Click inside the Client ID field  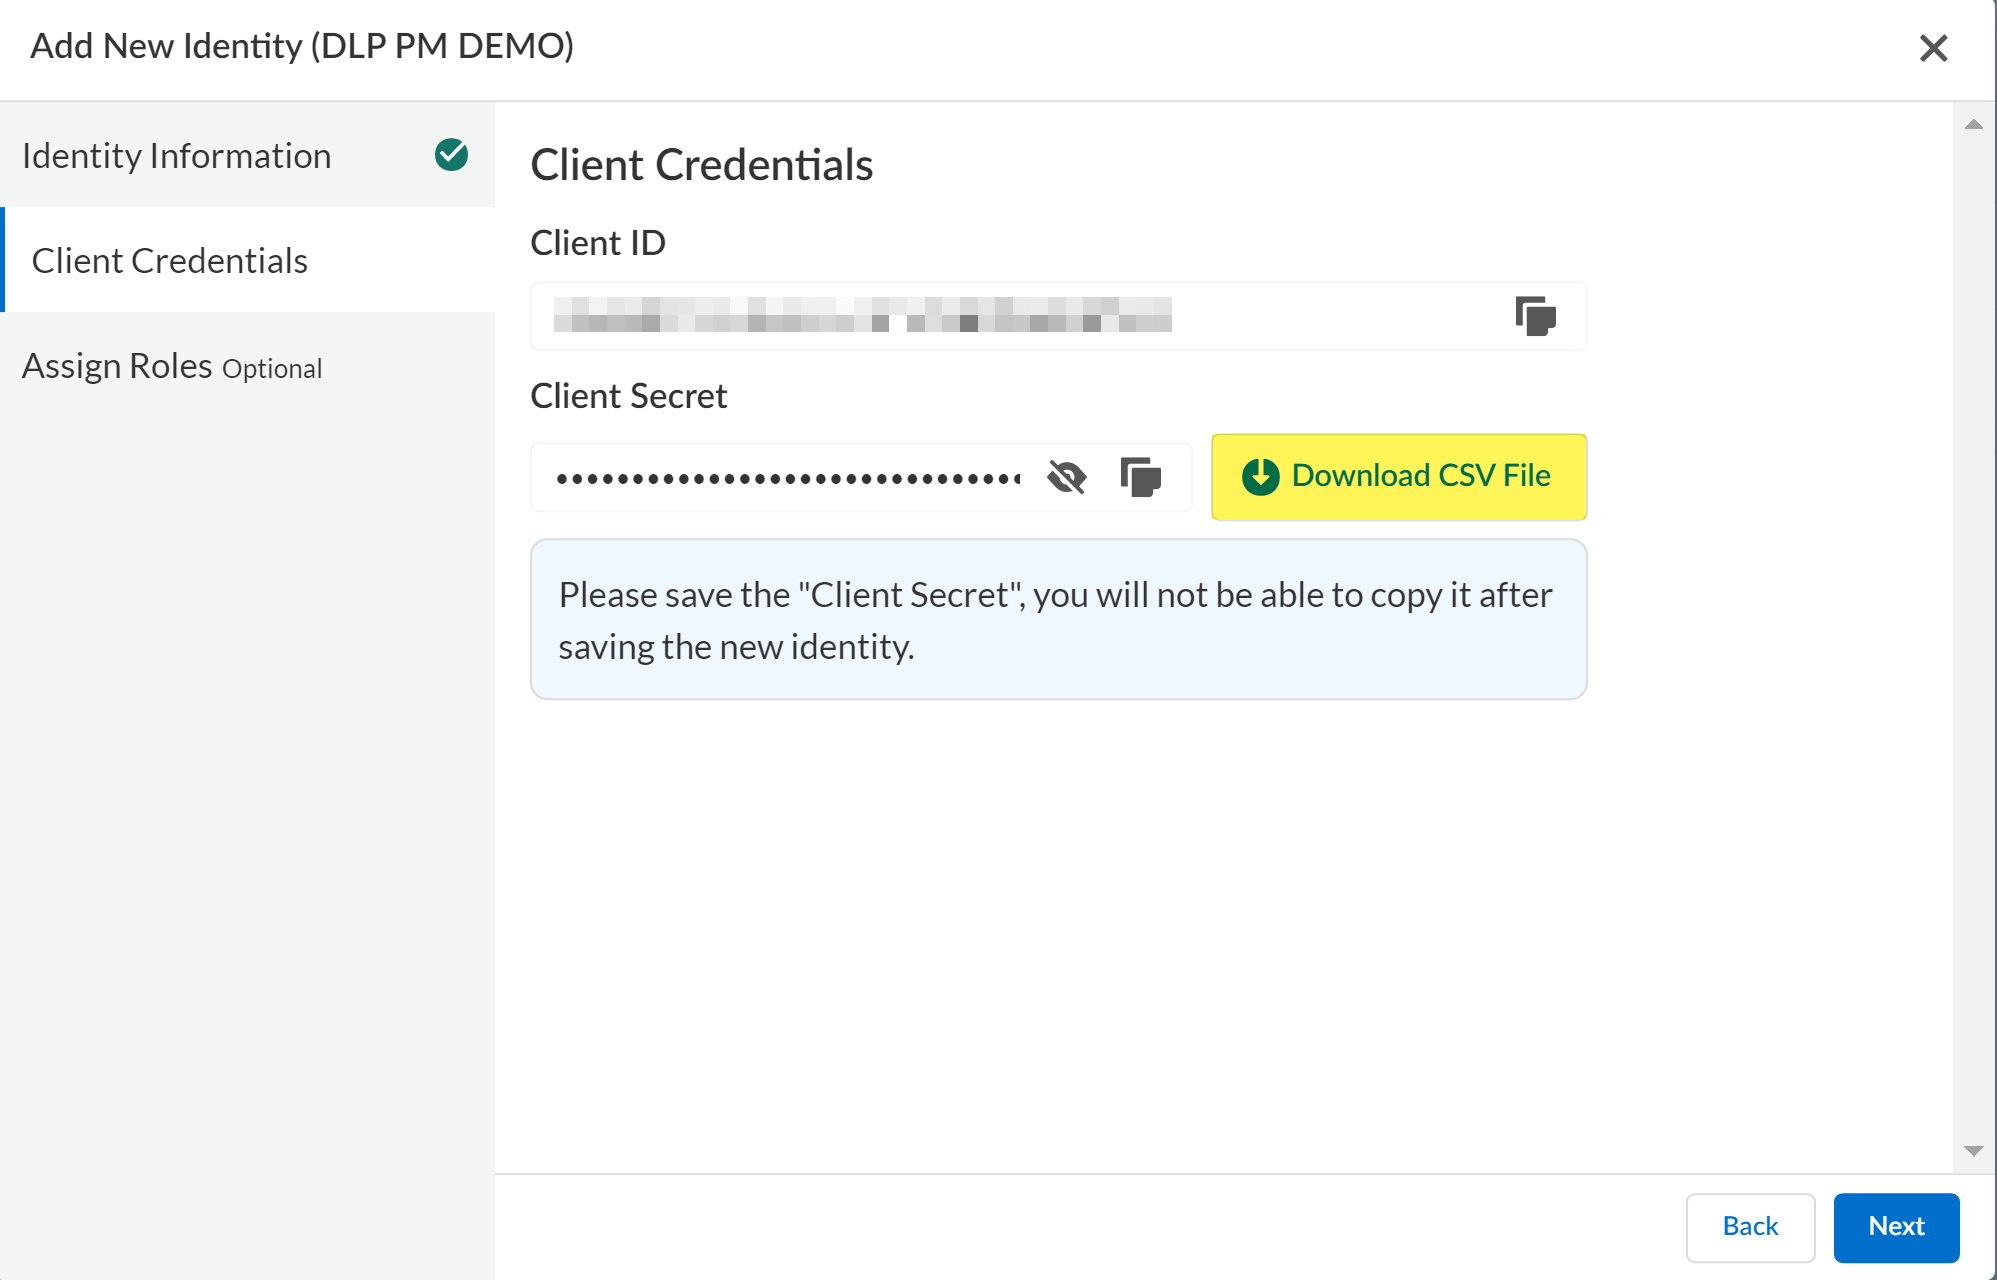(x=1000, y=316)
